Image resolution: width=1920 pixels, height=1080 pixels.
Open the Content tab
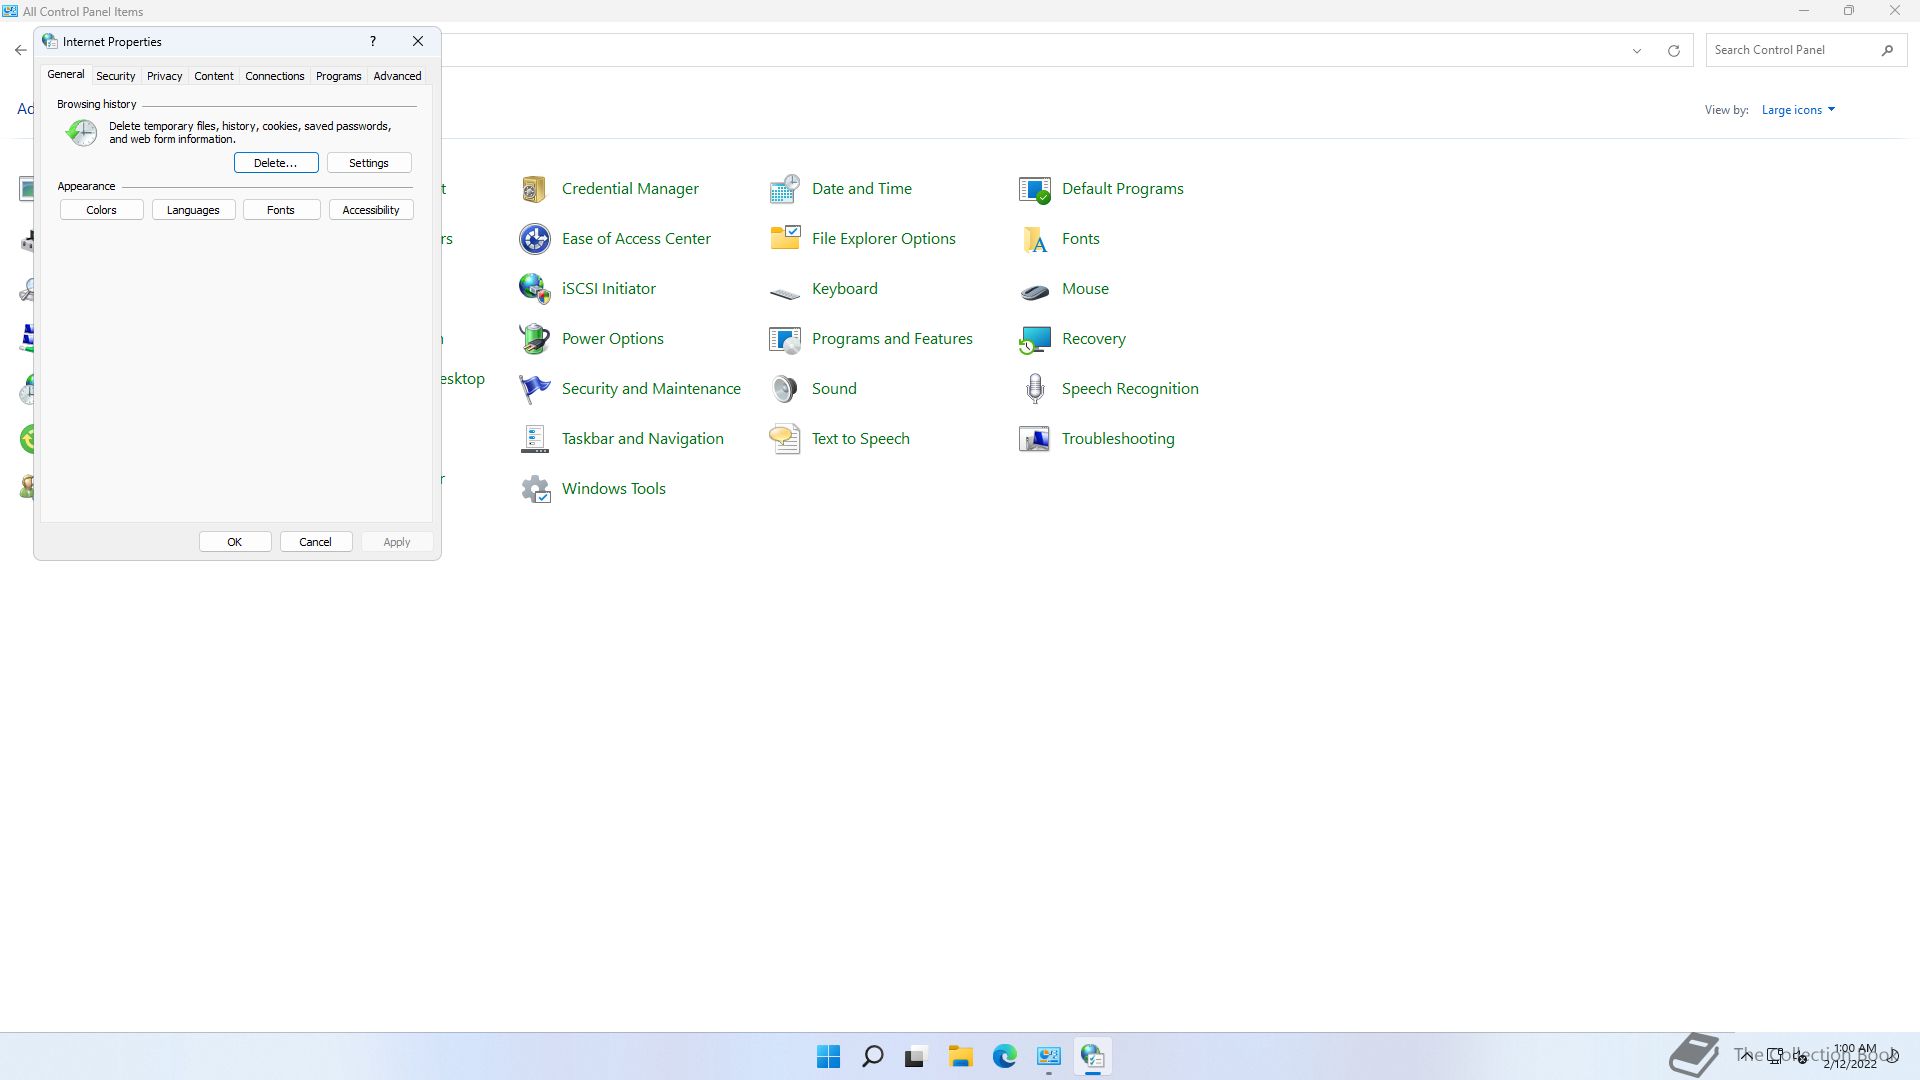click(213, 76)
